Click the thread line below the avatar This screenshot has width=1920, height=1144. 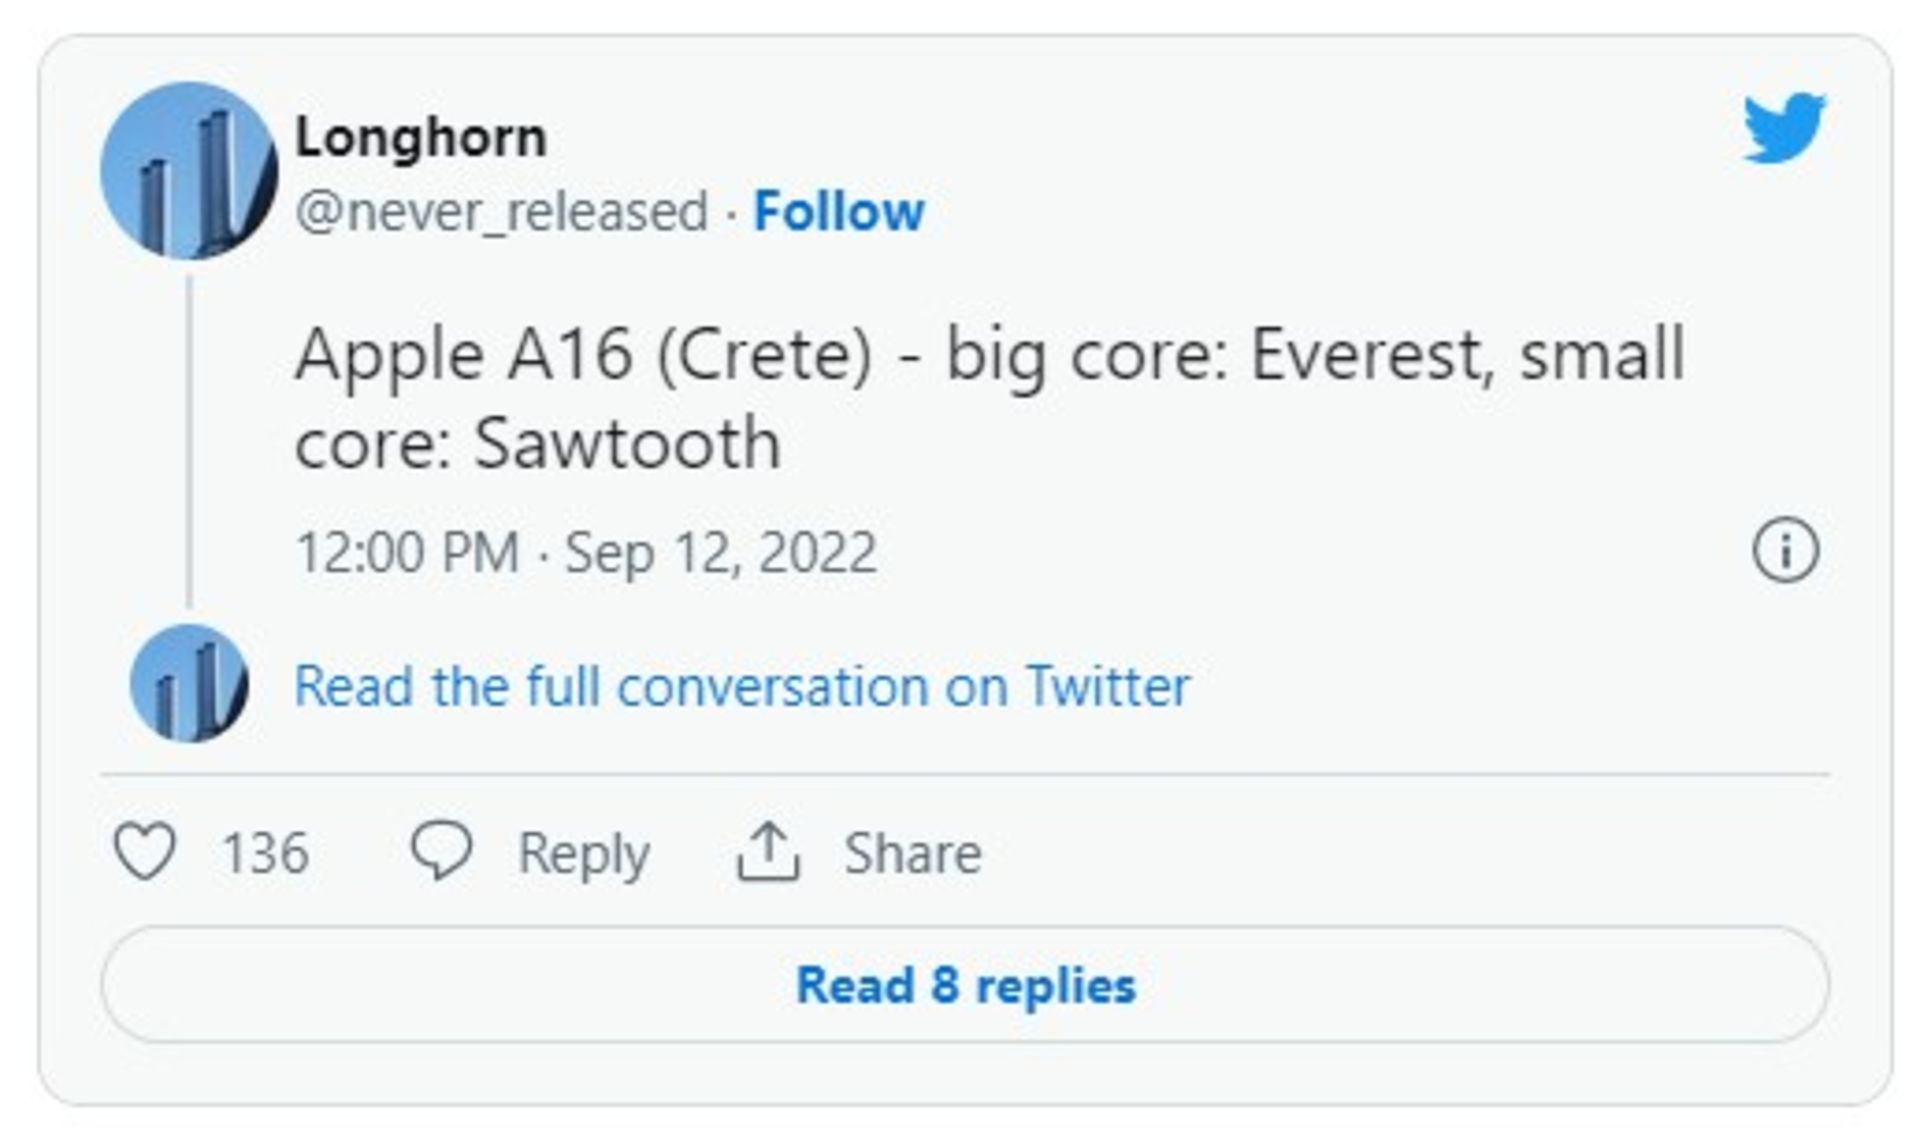(189, 440)
